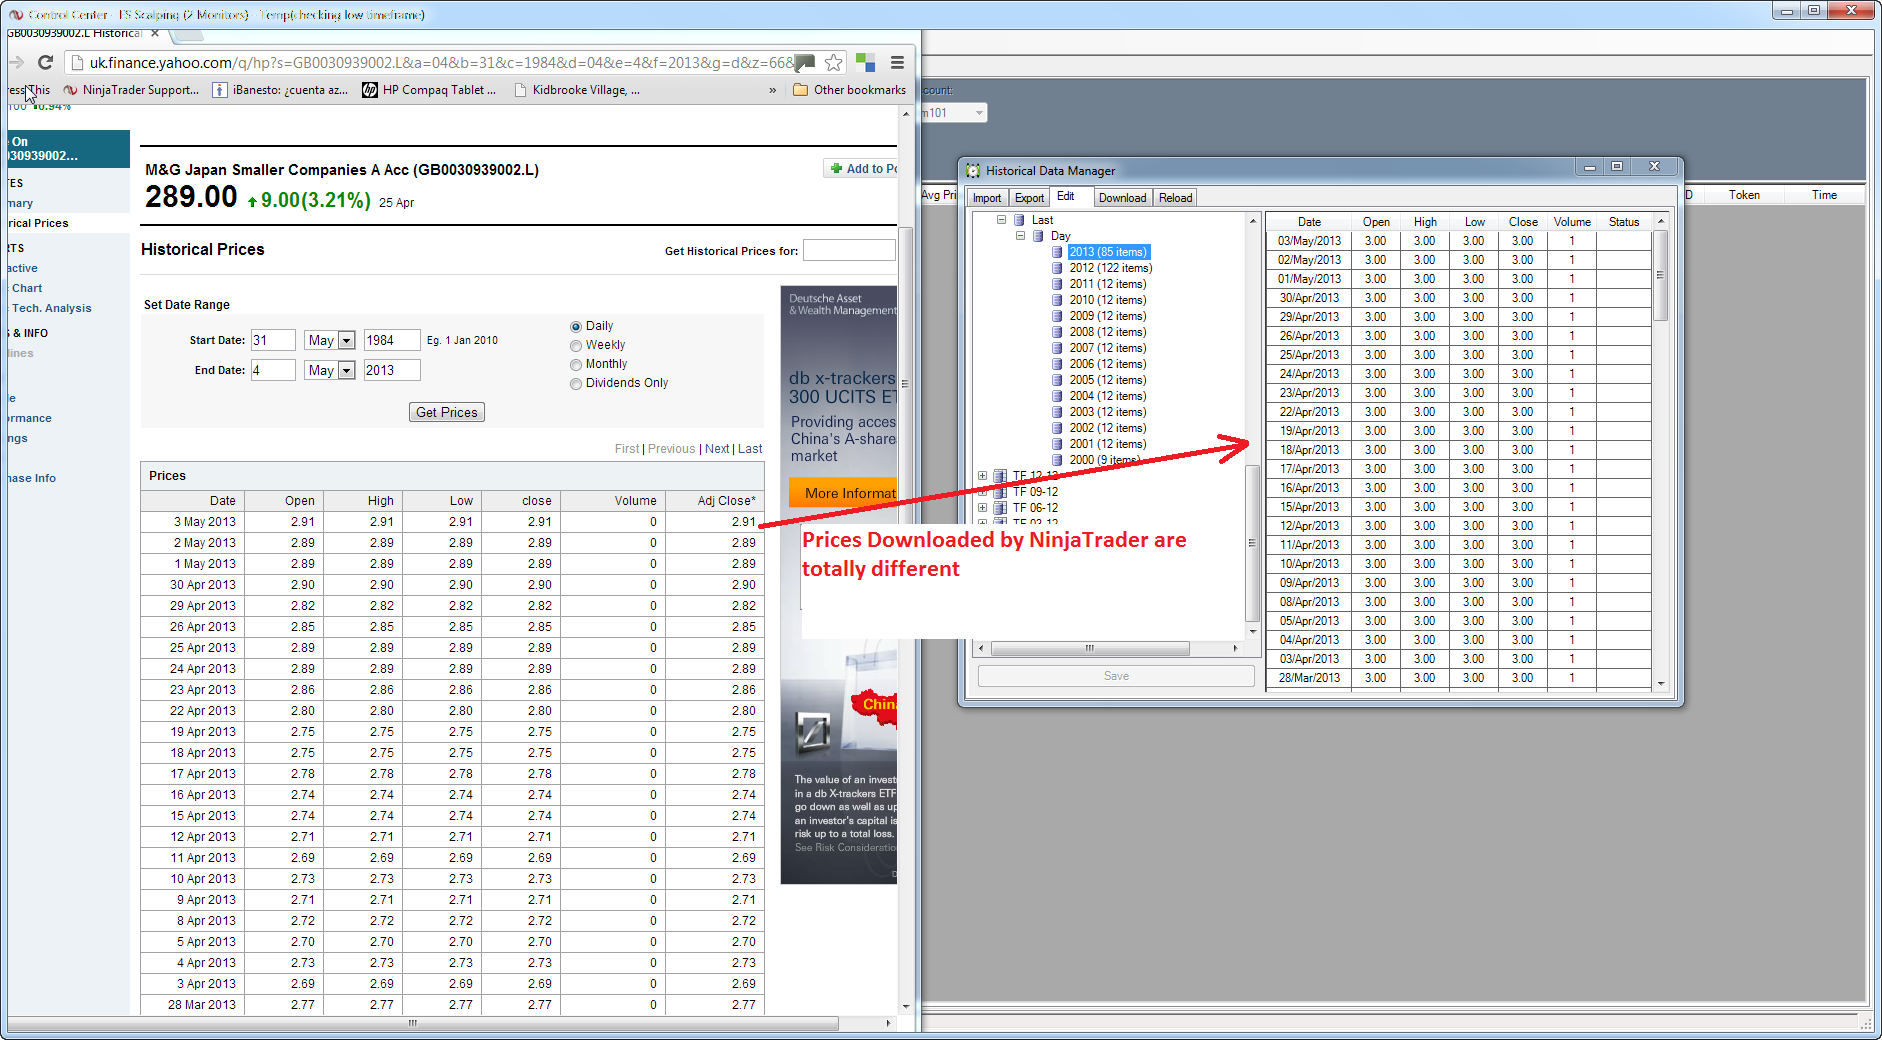Expand the TF 06-12 tree node
This screenshot has width=1882, height=1040.
point(982,508)
